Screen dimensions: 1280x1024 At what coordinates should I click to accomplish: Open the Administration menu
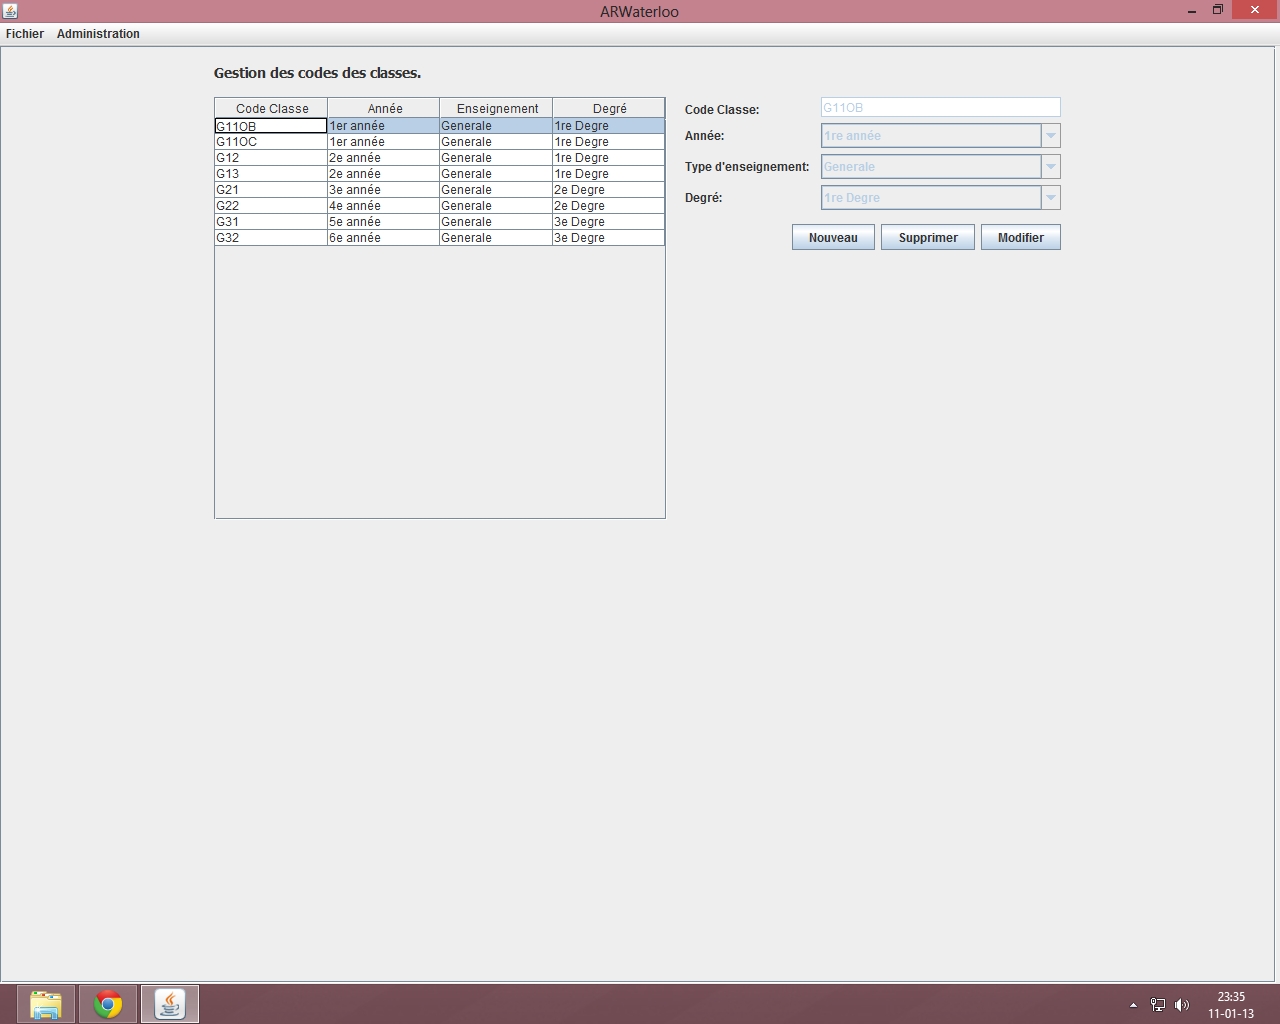pos(98,34)
